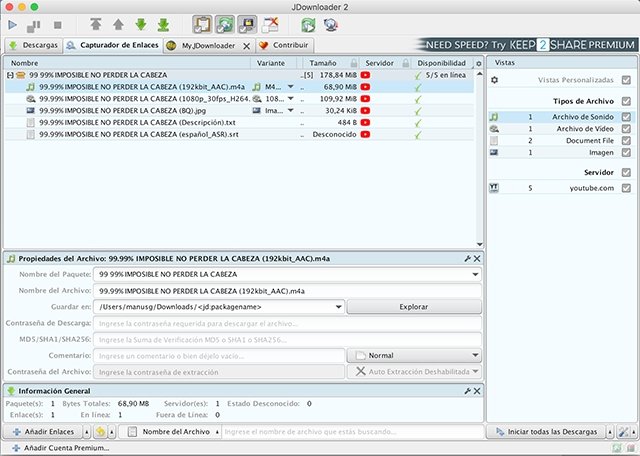
Task: Expand the Guardar en path dropdown
Action: [339, 307]
